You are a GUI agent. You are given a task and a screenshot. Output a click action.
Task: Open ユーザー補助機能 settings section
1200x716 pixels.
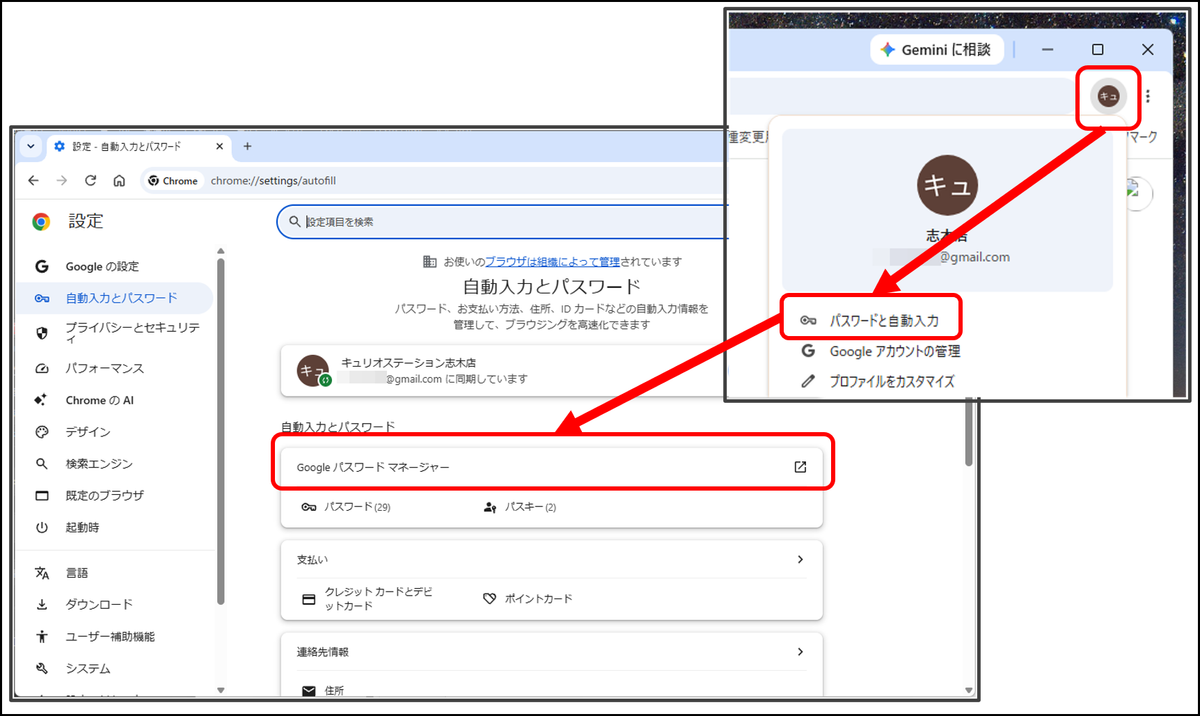[x=110, y=636]
